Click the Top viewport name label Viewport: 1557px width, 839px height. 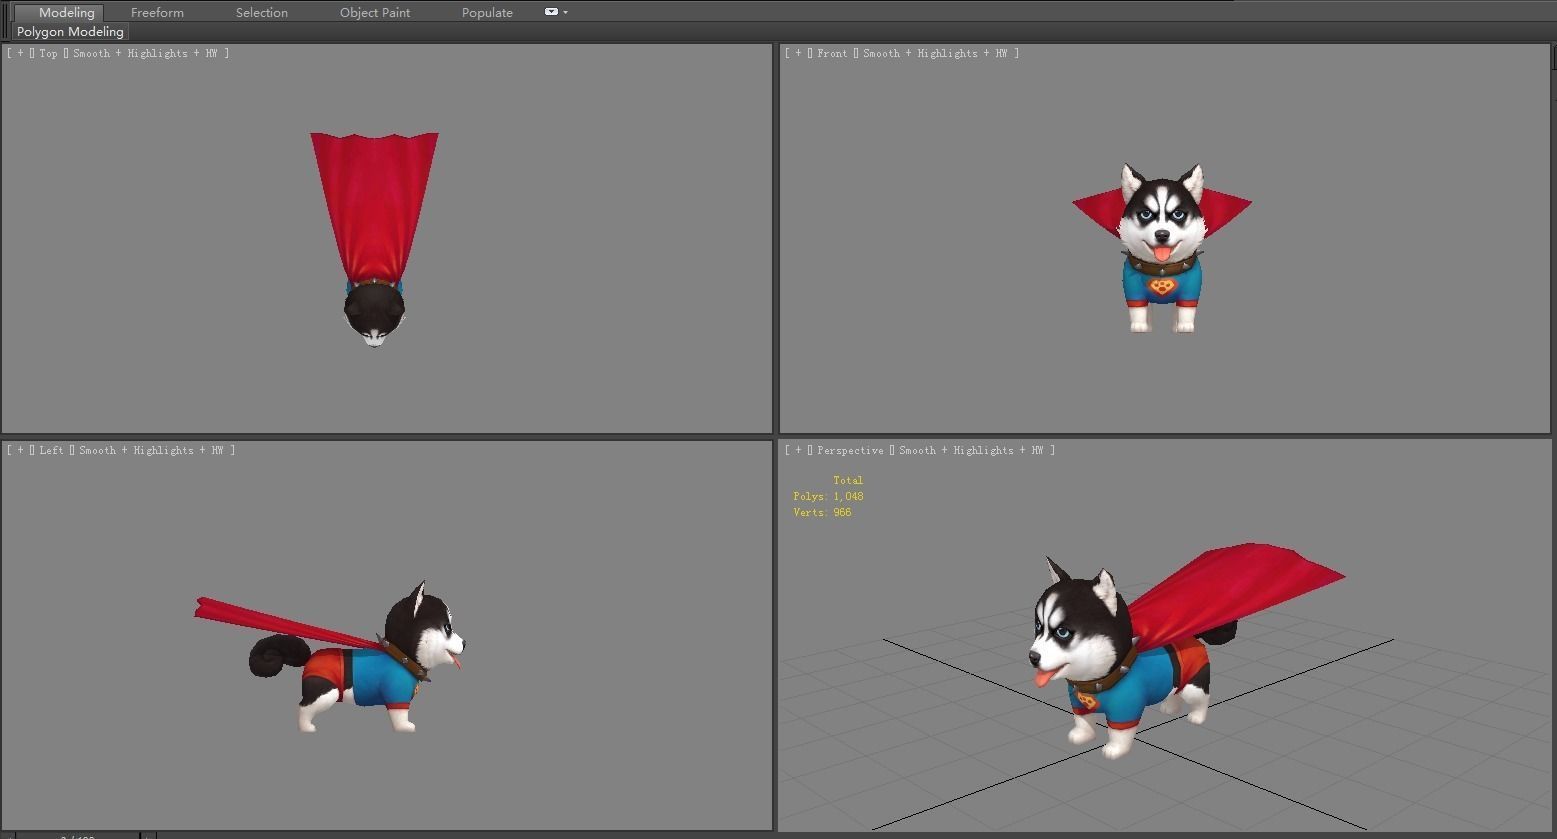click(48, 53)
